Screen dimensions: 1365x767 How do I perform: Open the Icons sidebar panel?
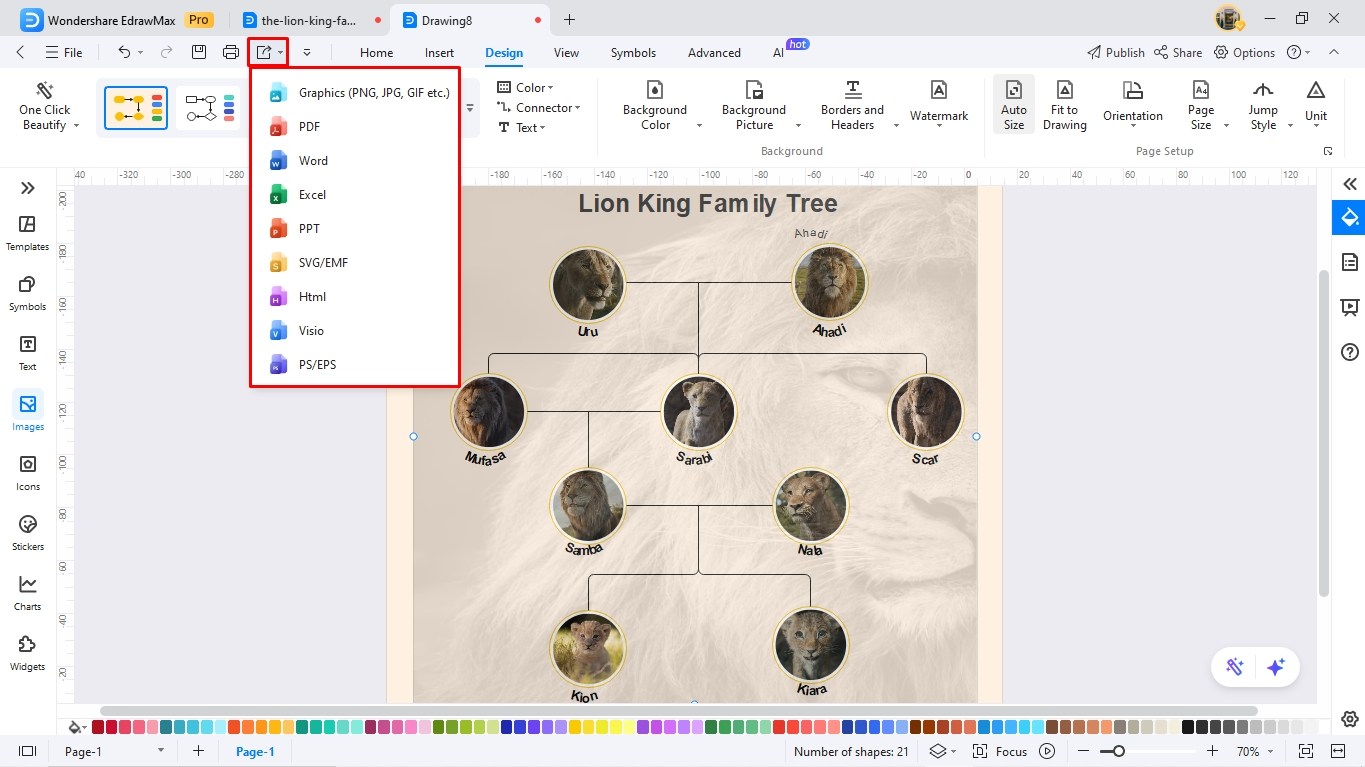tap(28, 473)
